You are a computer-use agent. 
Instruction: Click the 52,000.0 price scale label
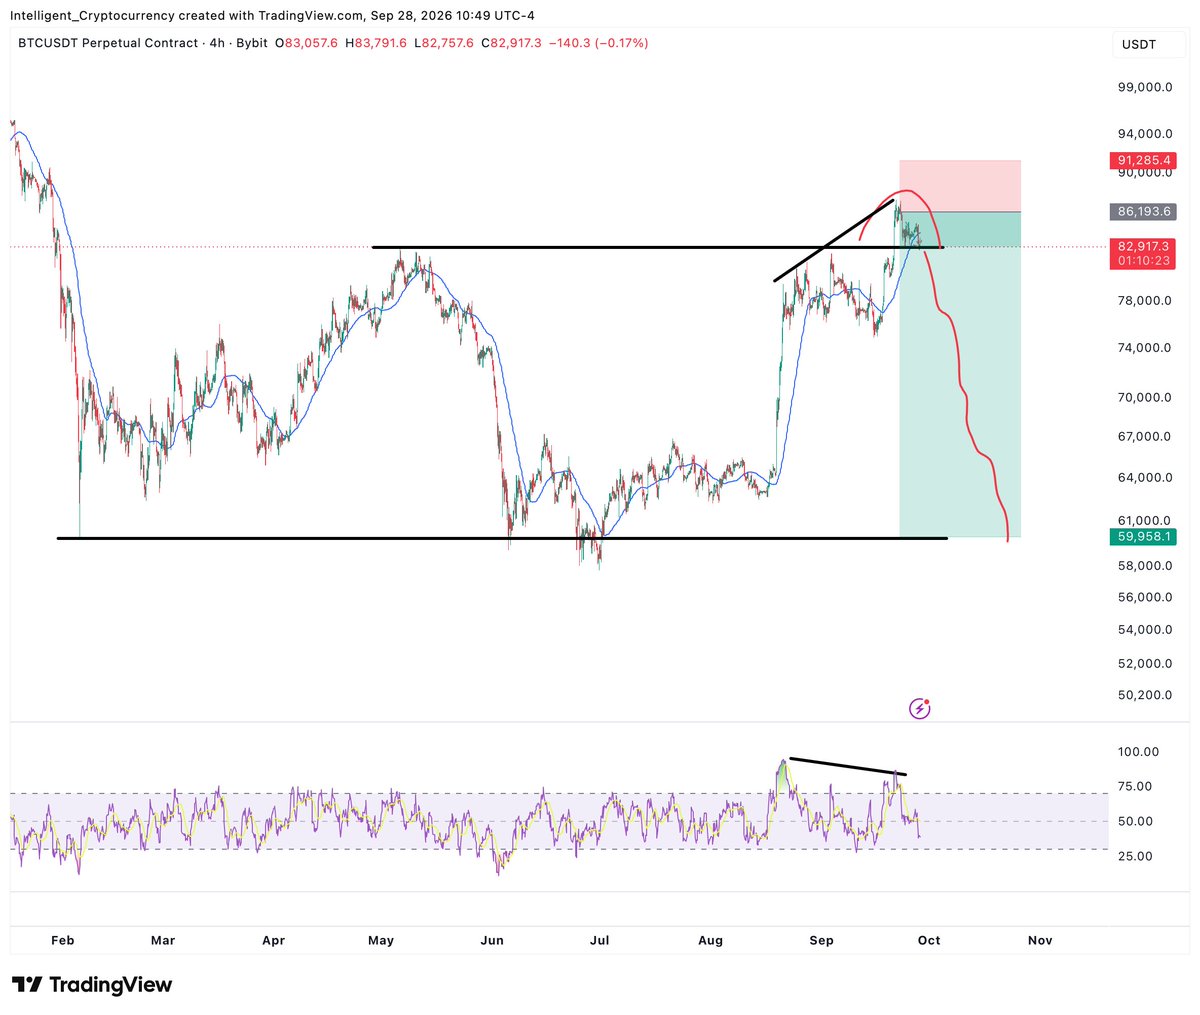point(1145,663)
